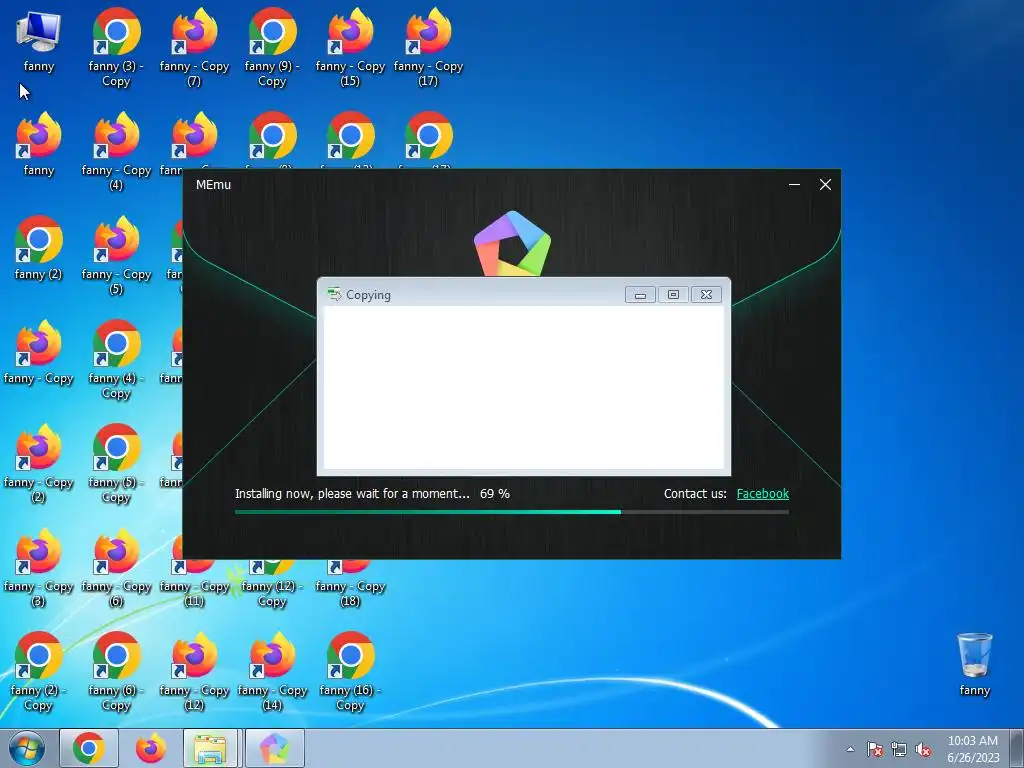Viewport: 1024px width, 768px height.
Task: Select the 'fanny (12) - Copy' shortcut
Action: (x=272, y=584)
